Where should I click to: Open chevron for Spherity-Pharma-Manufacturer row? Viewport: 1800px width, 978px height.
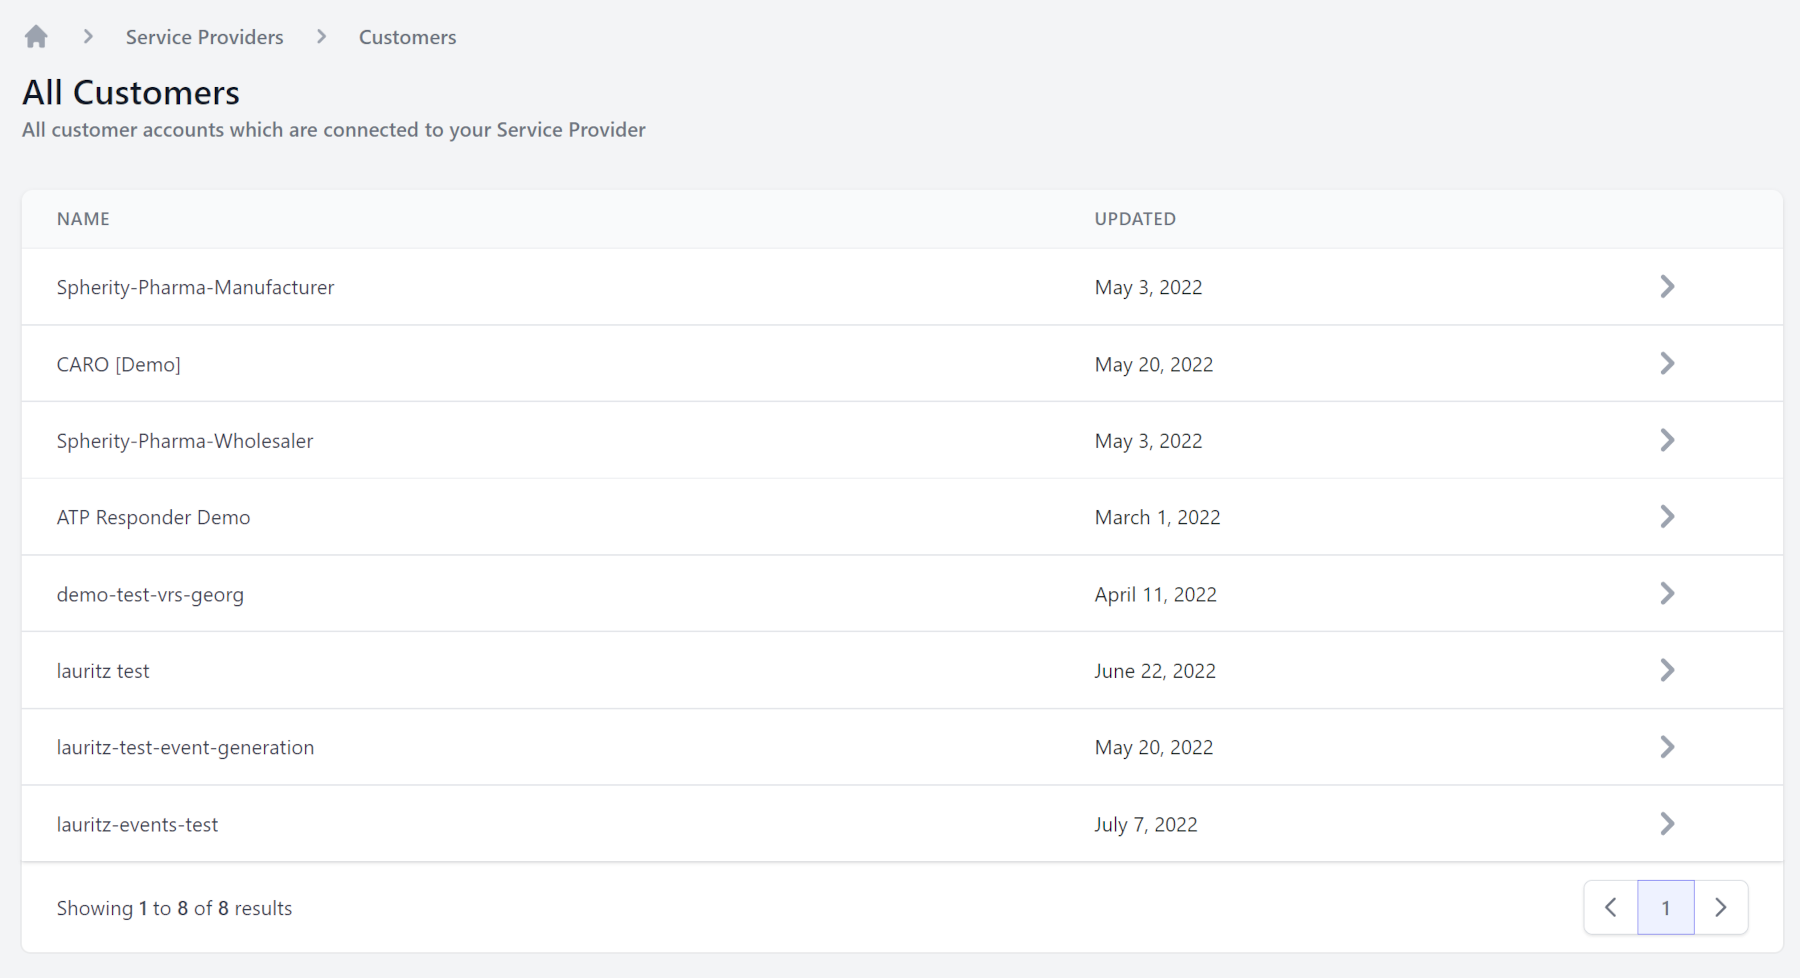pyautogui.click(x=1666, y=287)
